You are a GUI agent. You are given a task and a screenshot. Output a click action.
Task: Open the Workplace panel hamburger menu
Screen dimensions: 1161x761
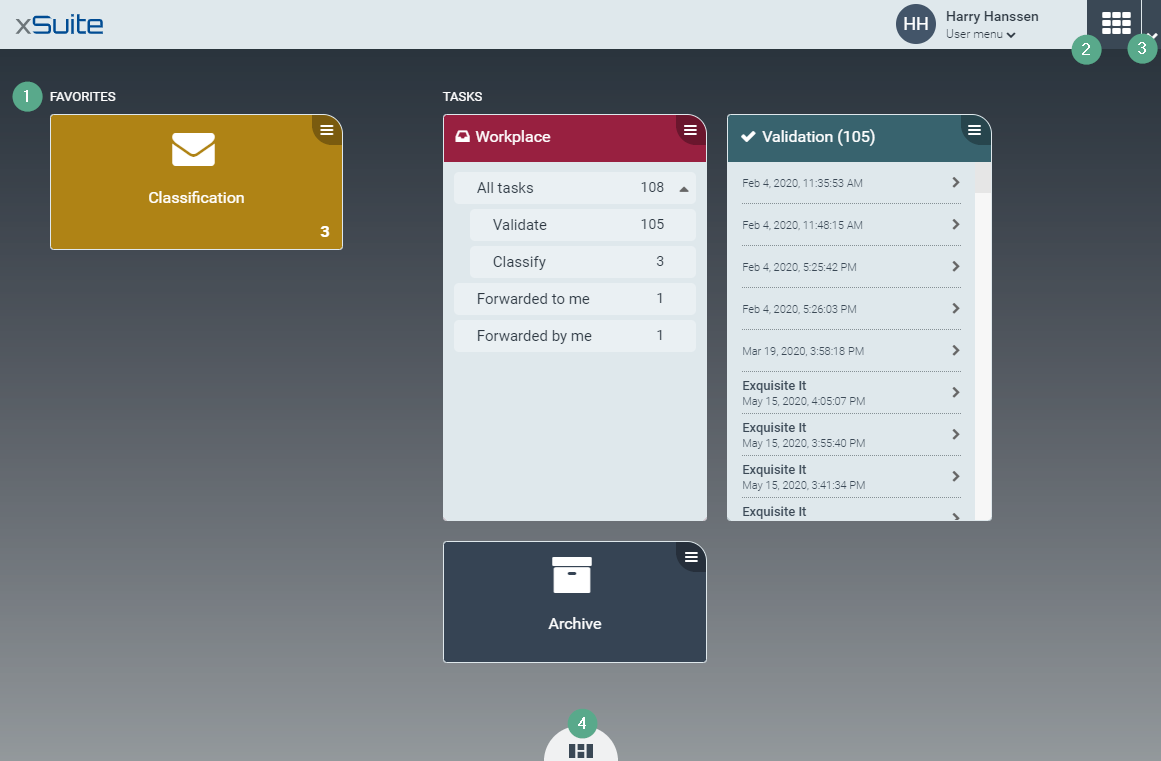[690, 129]
